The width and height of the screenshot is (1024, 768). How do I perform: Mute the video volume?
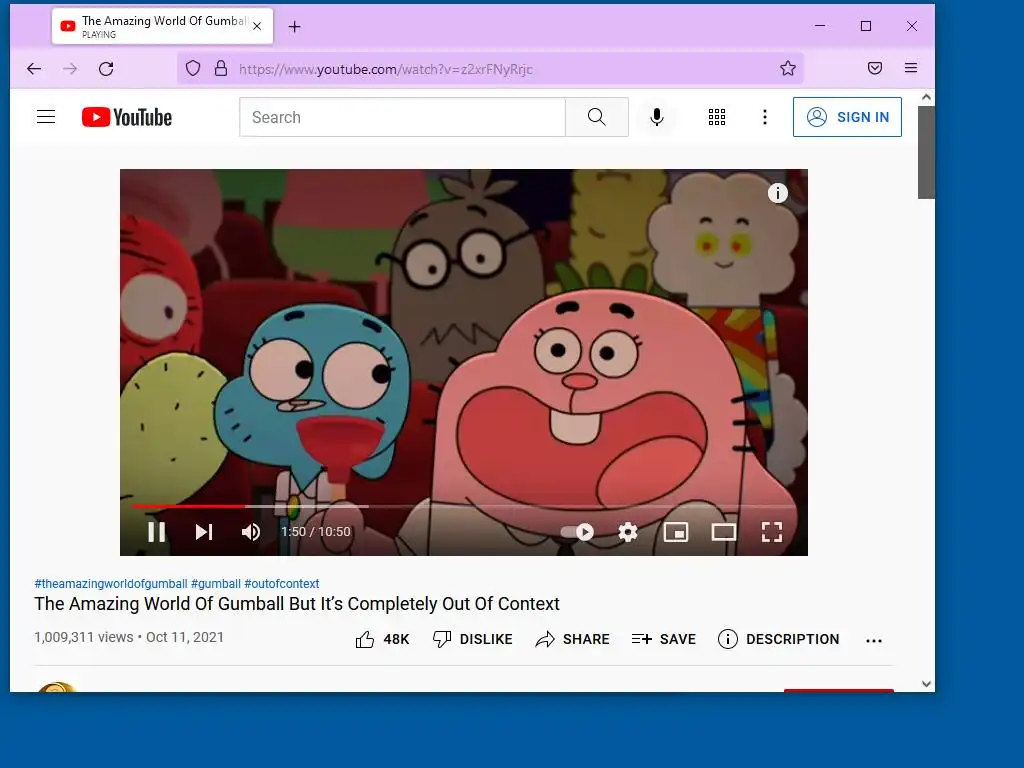251,532
